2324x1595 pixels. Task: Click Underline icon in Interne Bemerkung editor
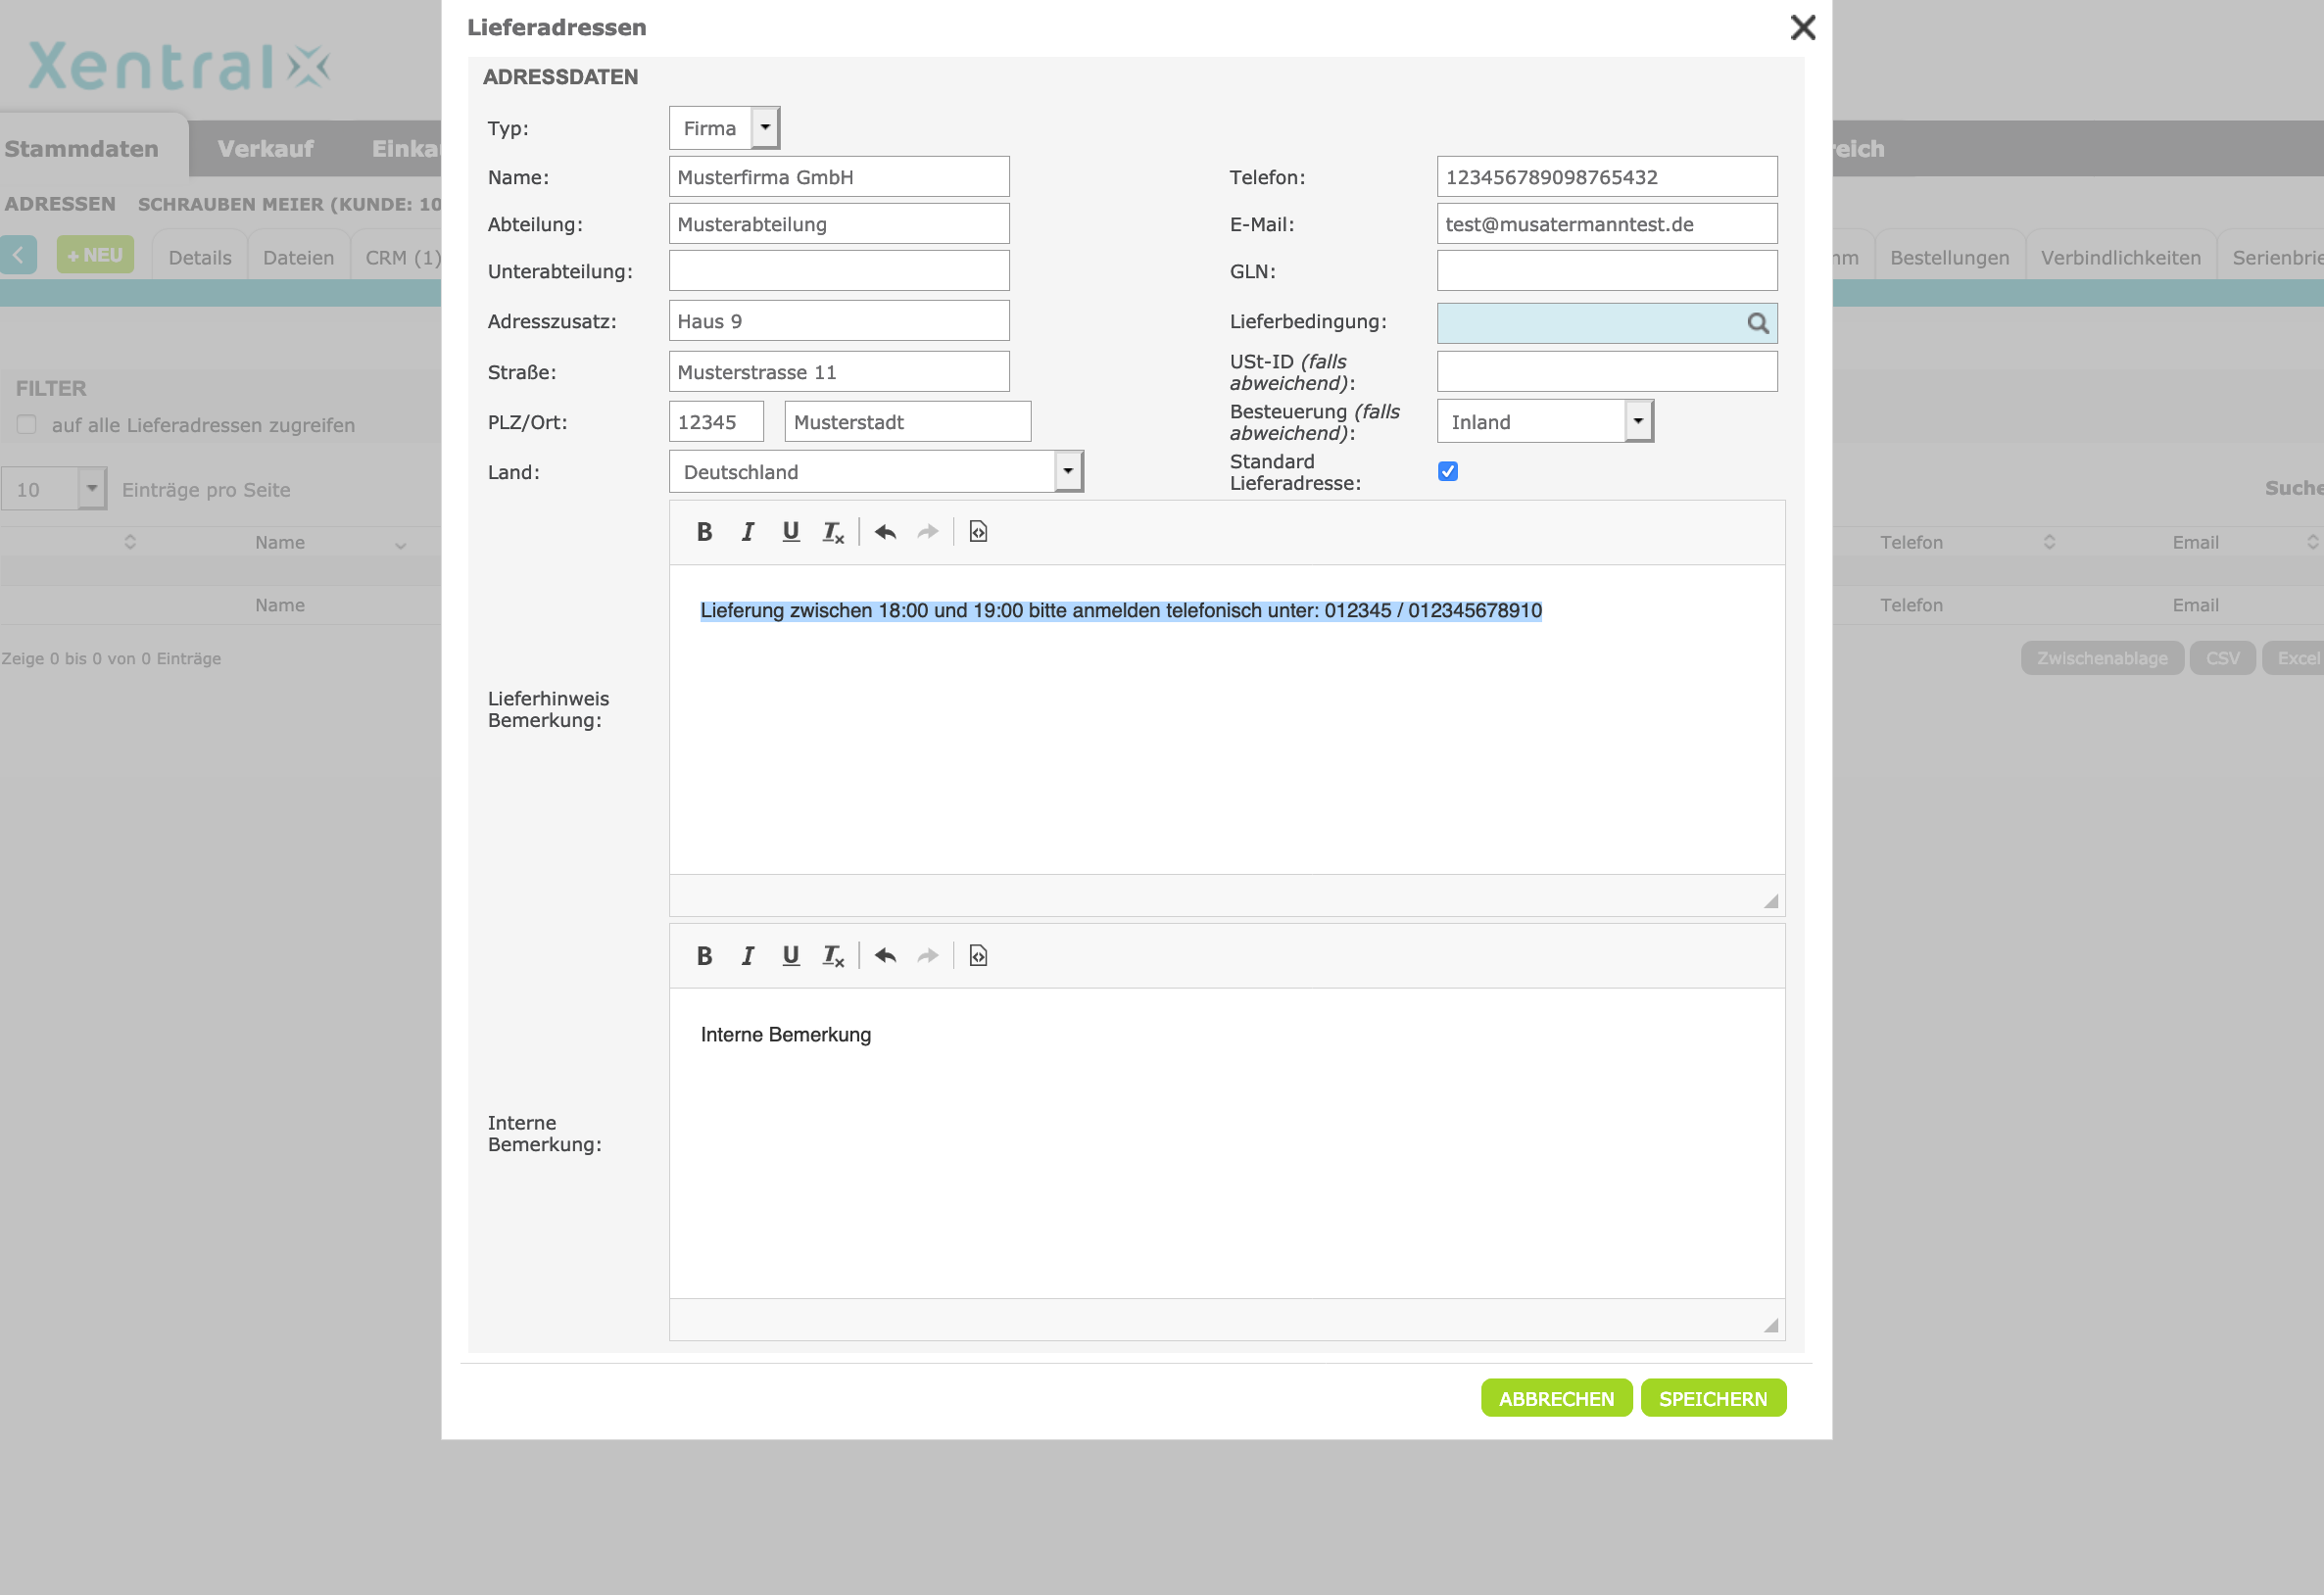click(x=790, y=956)
